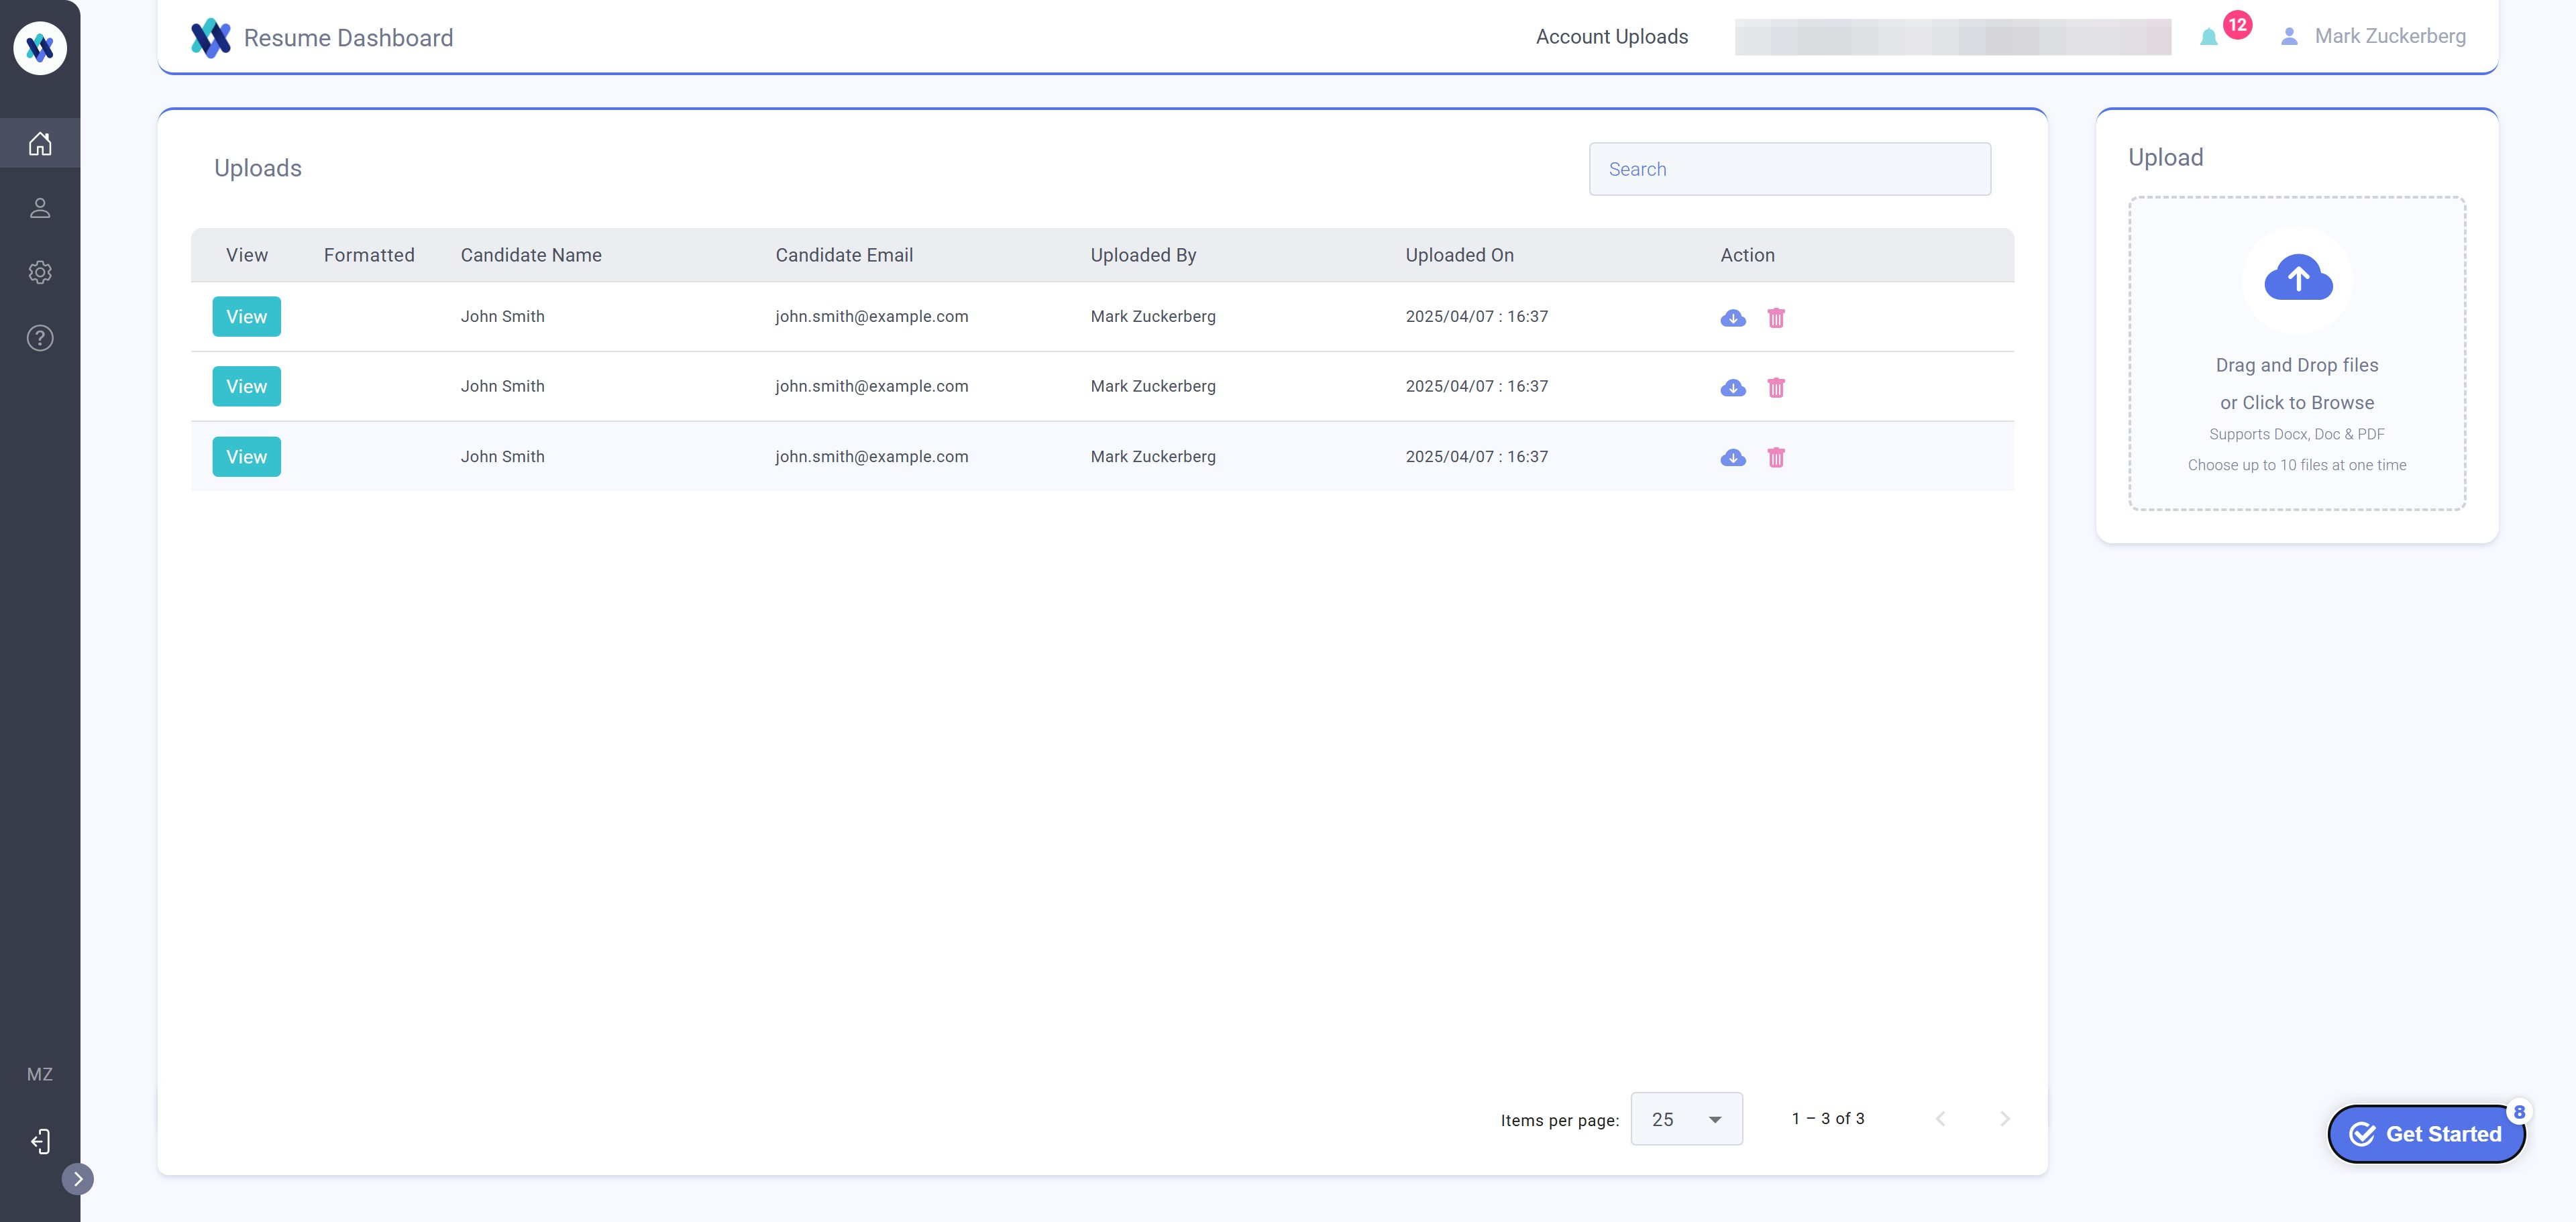Click the home icon in sidebar
This screenshot has height=1222, width=2576.
coord(40,143)
